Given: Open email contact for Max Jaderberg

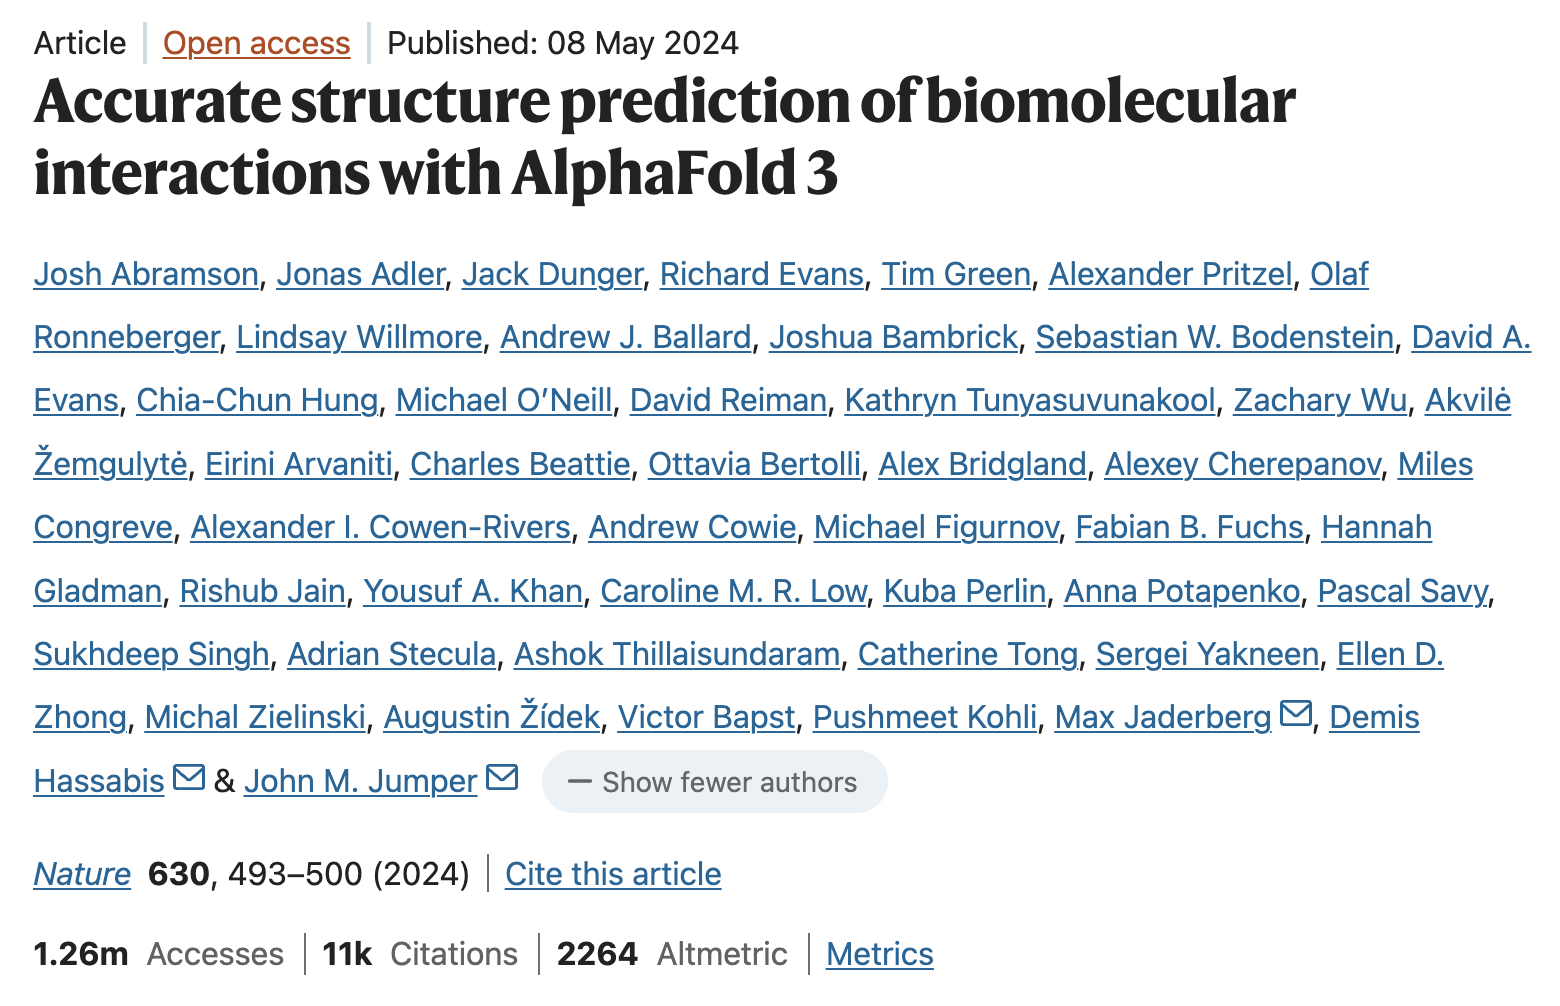Looking at the screenshot, I should click(1296, 714).
